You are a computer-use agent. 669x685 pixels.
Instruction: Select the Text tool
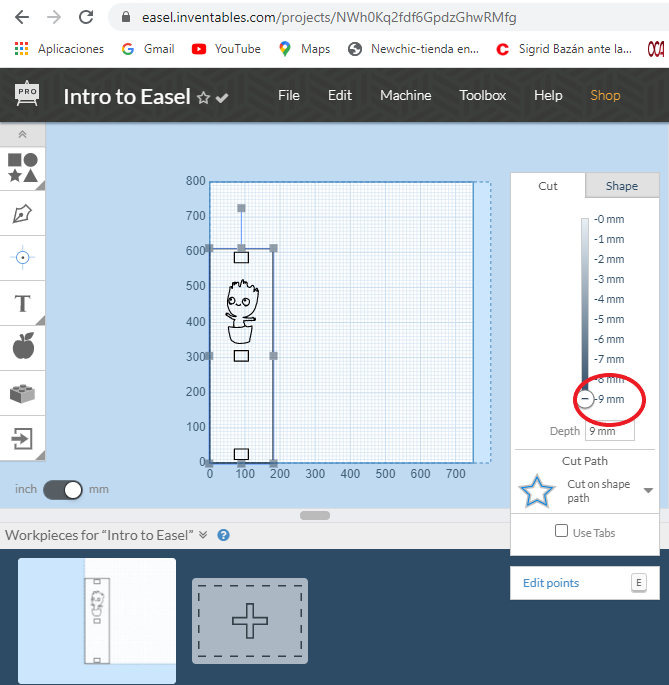click(x=22, y=303)
